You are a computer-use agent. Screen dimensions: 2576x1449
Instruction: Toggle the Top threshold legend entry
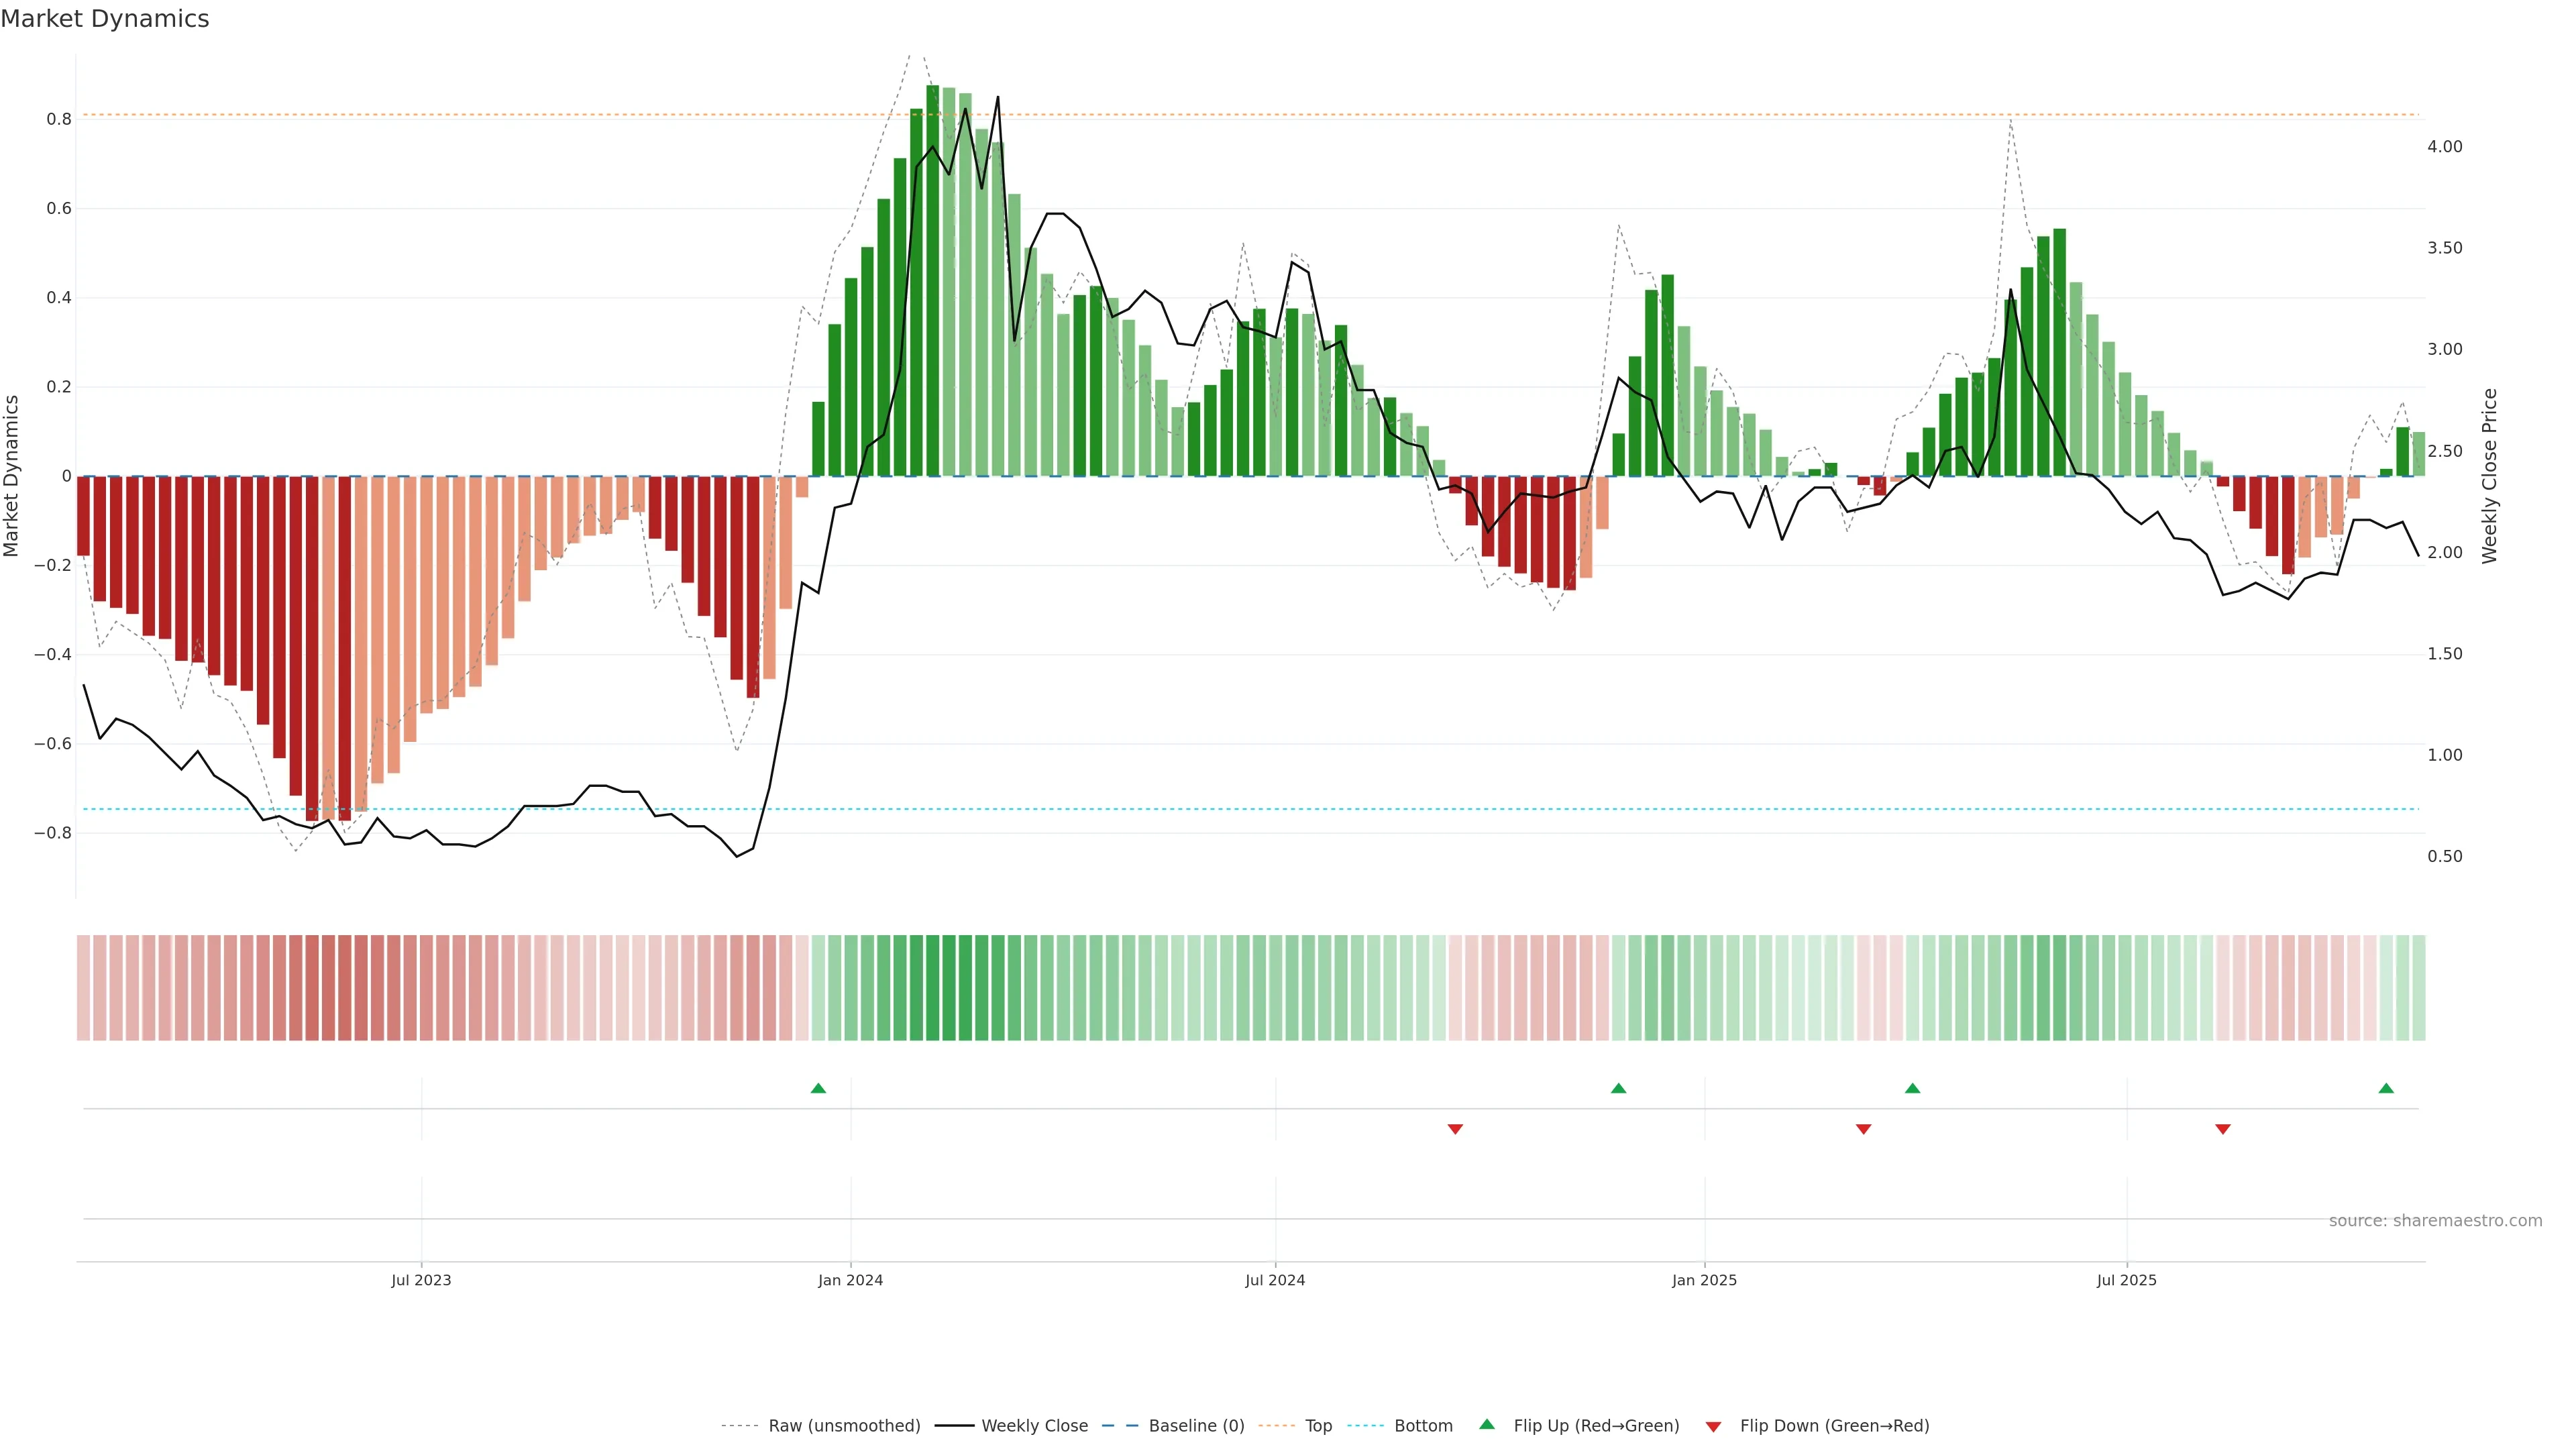pos(1318,1426)
